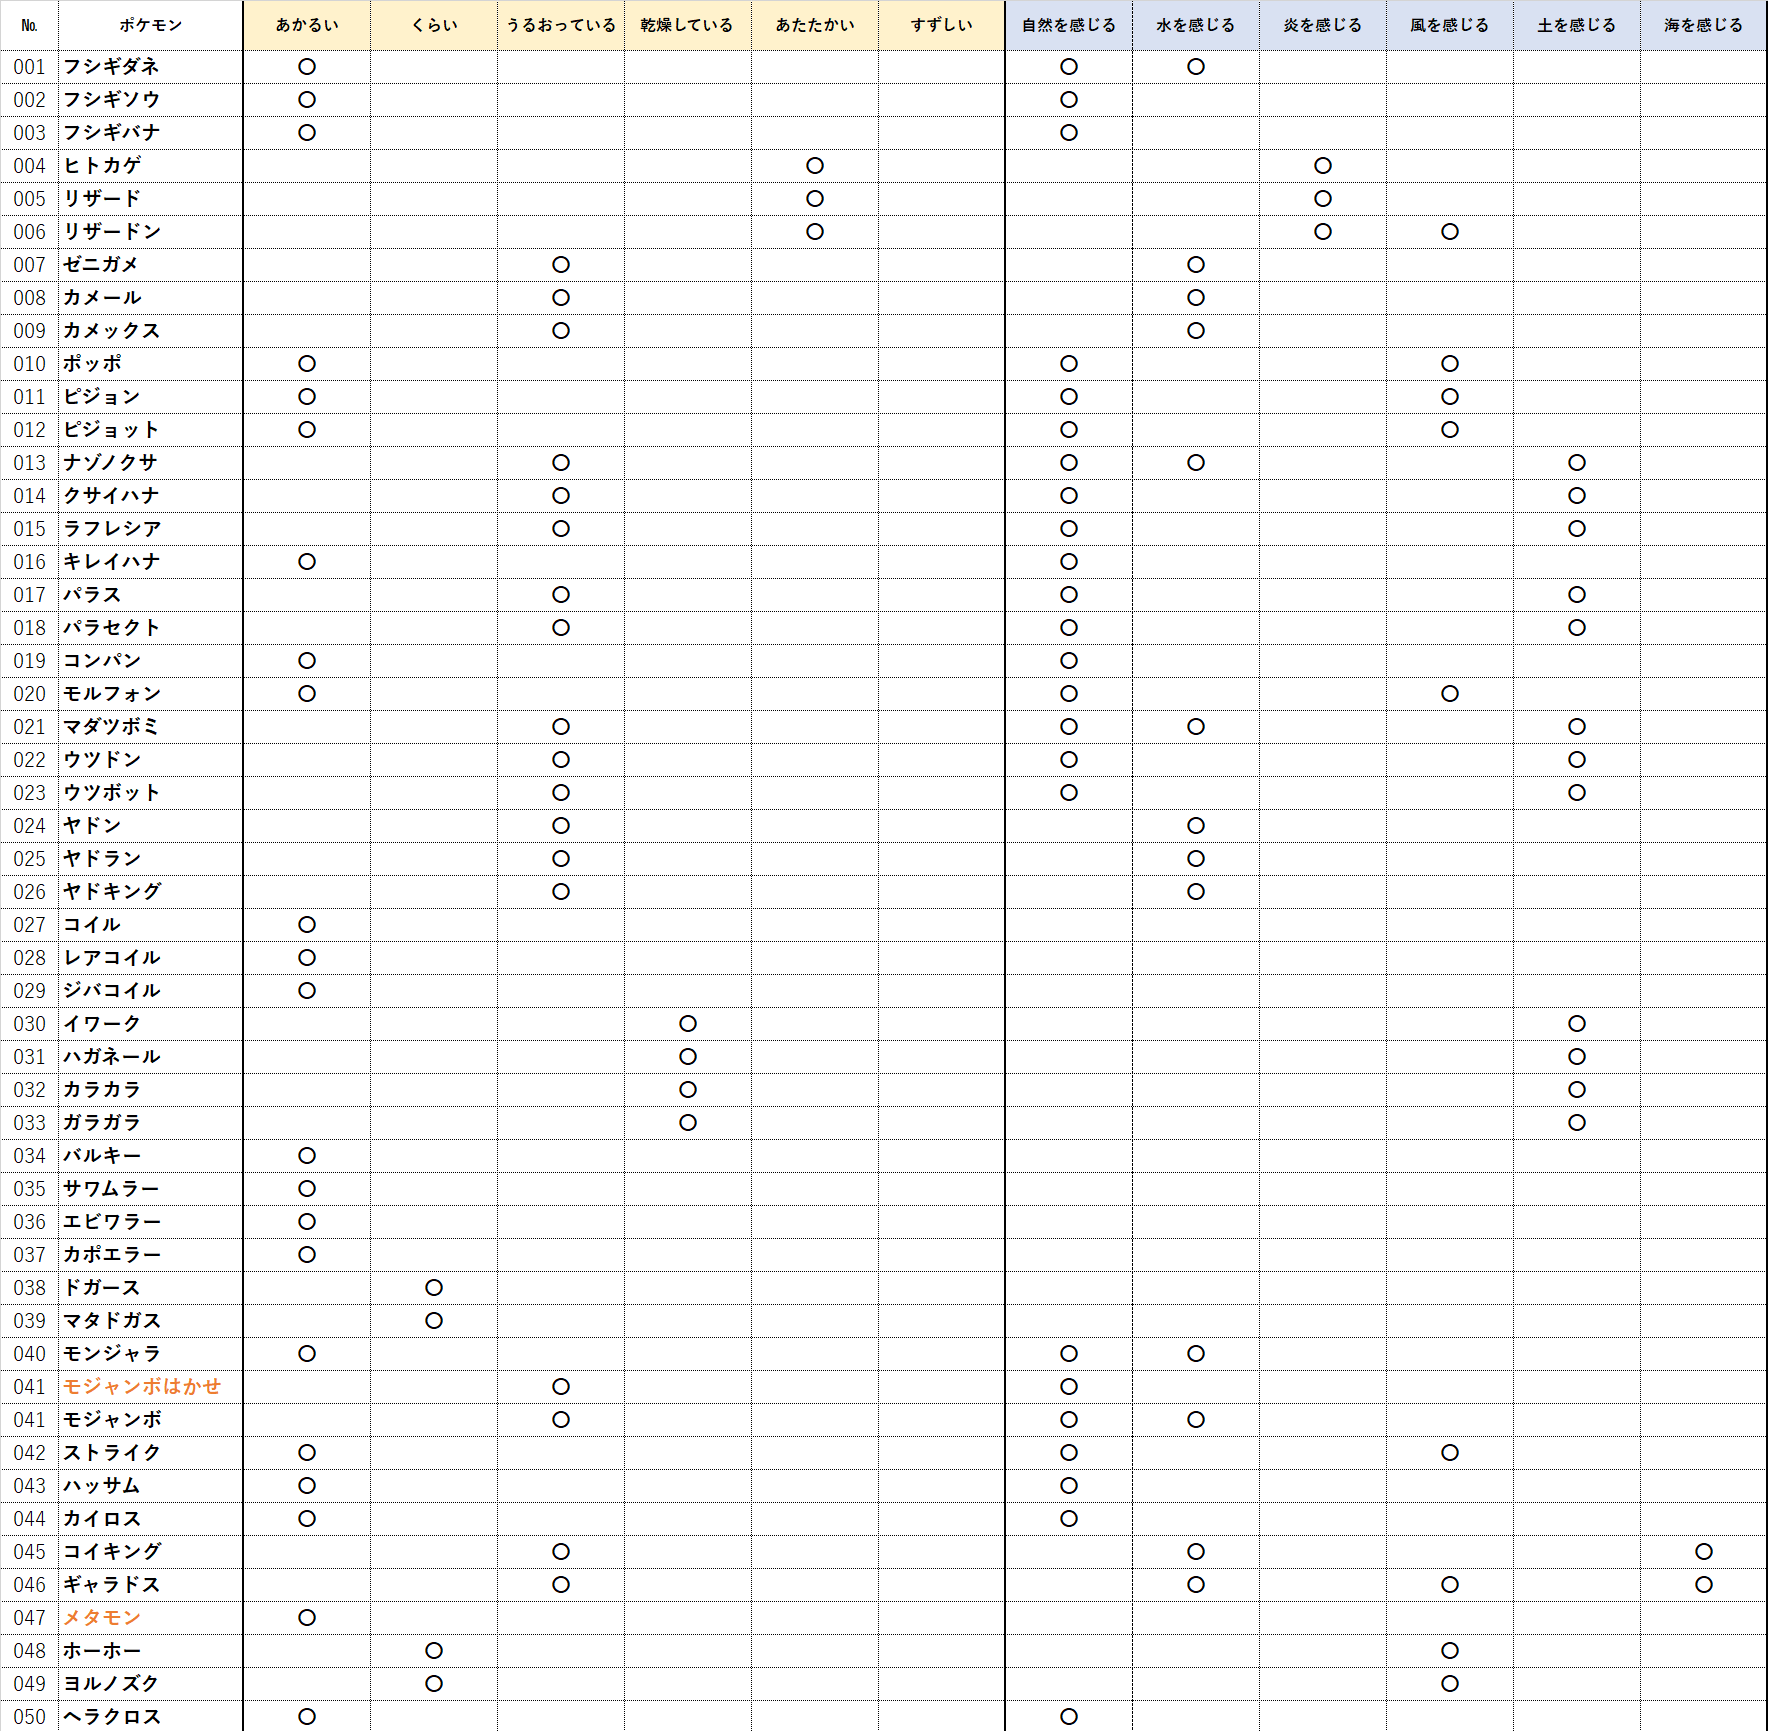Image resolution: width=1768 pixels, height=1731 pixels.
Task: Click ホーホー's circle under 風を感じる
Action: tap(1450, 1650)
